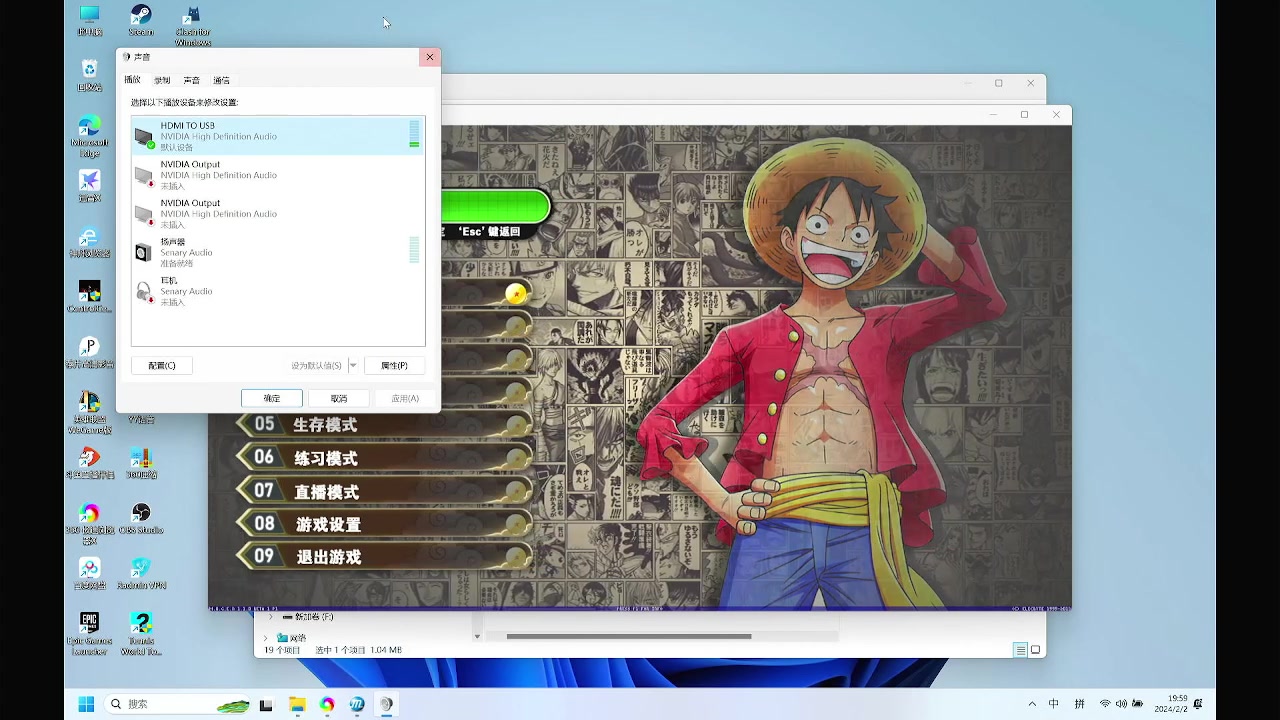Open the Clash for Windows desktop shortcut
Viewport: 1280px width, 720px height.
point(193,25)
